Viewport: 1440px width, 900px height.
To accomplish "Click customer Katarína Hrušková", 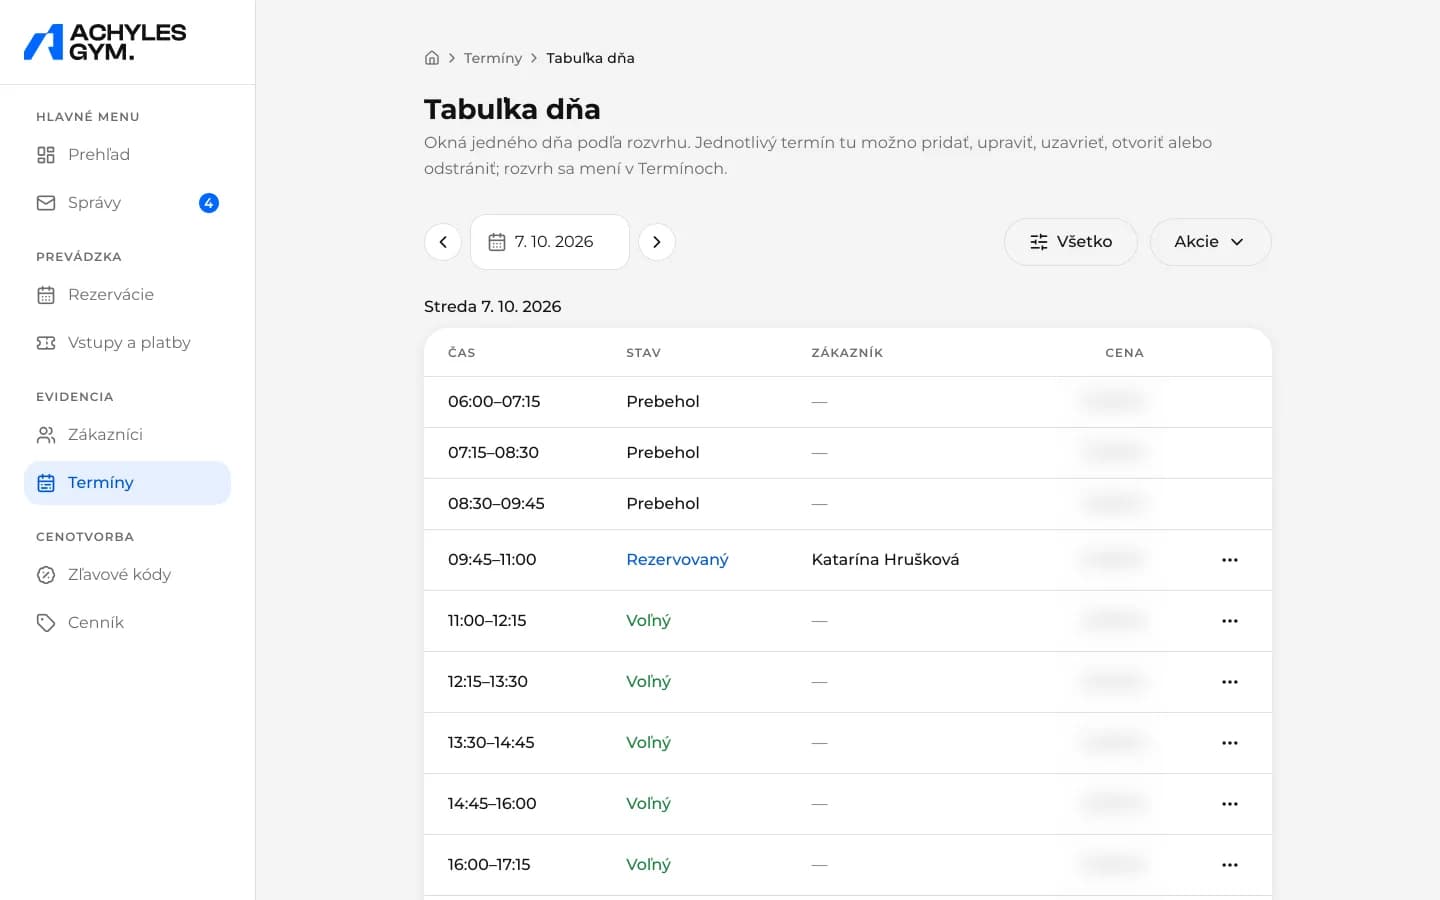I will (x=885, y=560).
